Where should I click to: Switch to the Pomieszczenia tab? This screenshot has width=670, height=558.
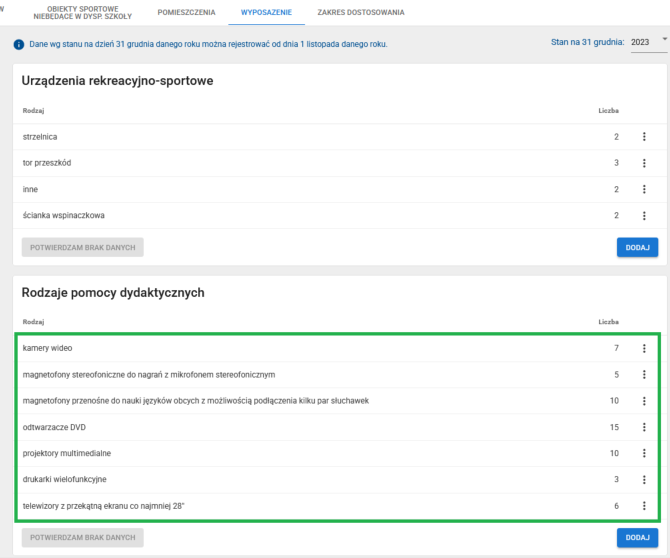click(186, 12)
